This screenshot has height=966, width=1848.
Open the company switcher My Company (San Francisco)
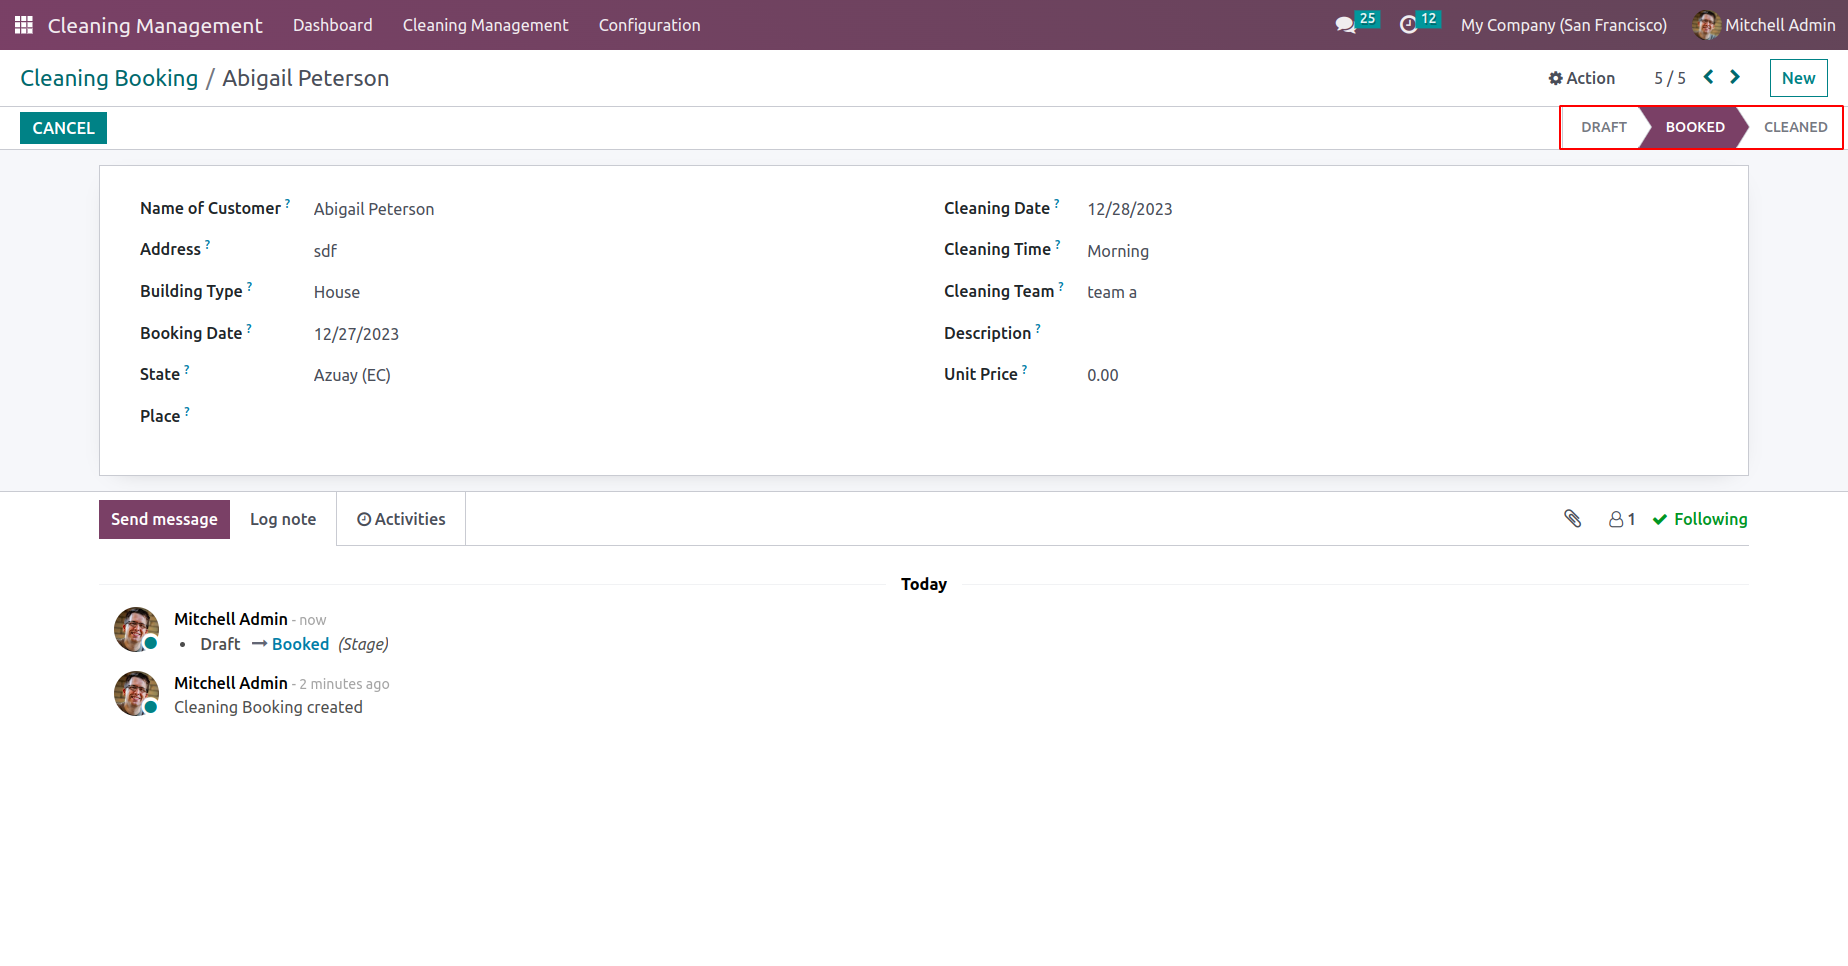click(x=1564, y=25)
